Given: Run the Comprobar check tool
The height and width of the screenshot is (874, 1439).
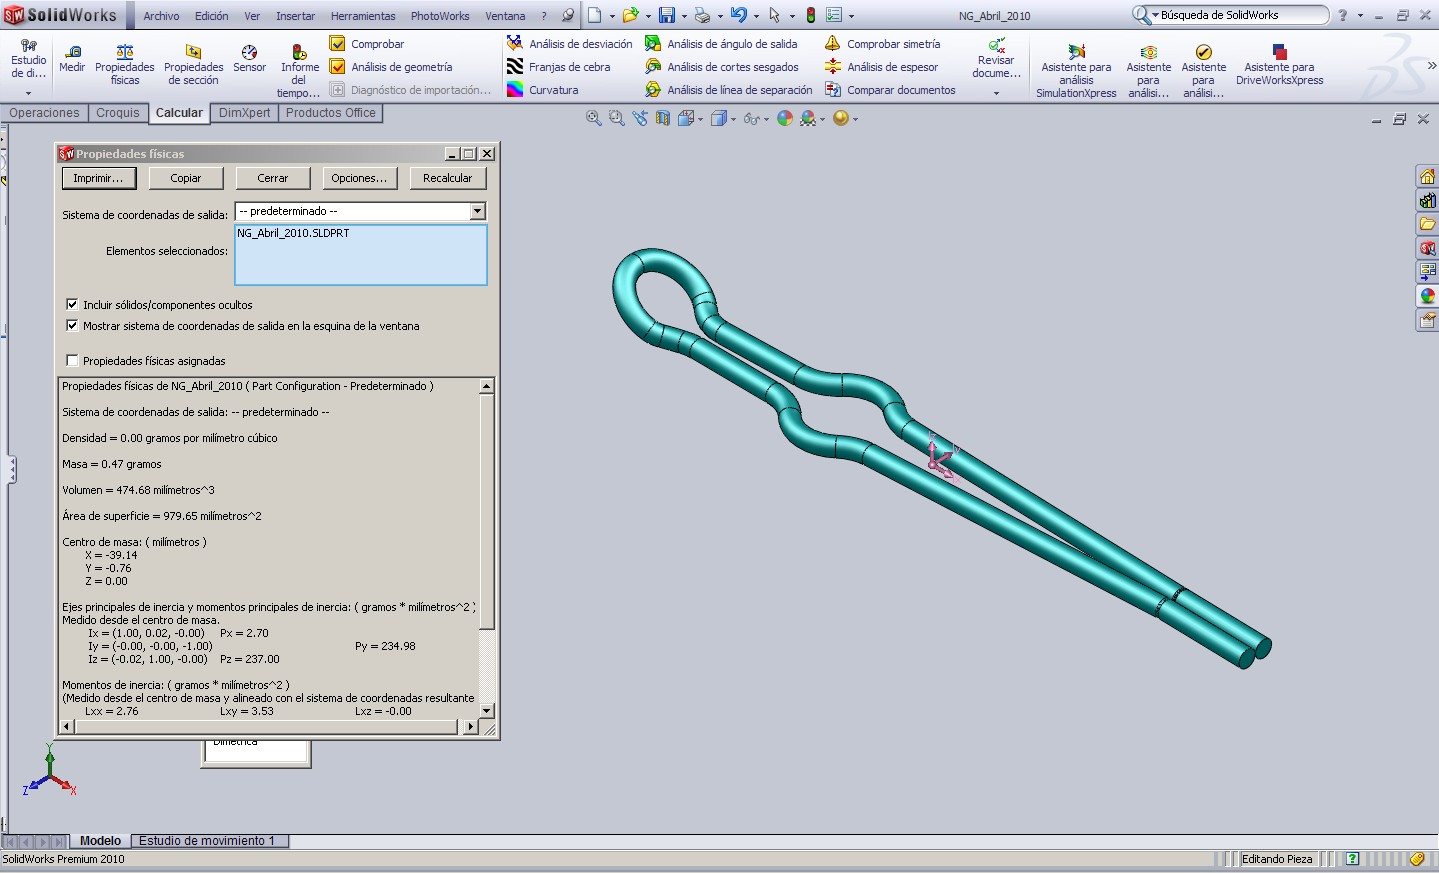Looking at the screenshot, I should click(367, 44).
